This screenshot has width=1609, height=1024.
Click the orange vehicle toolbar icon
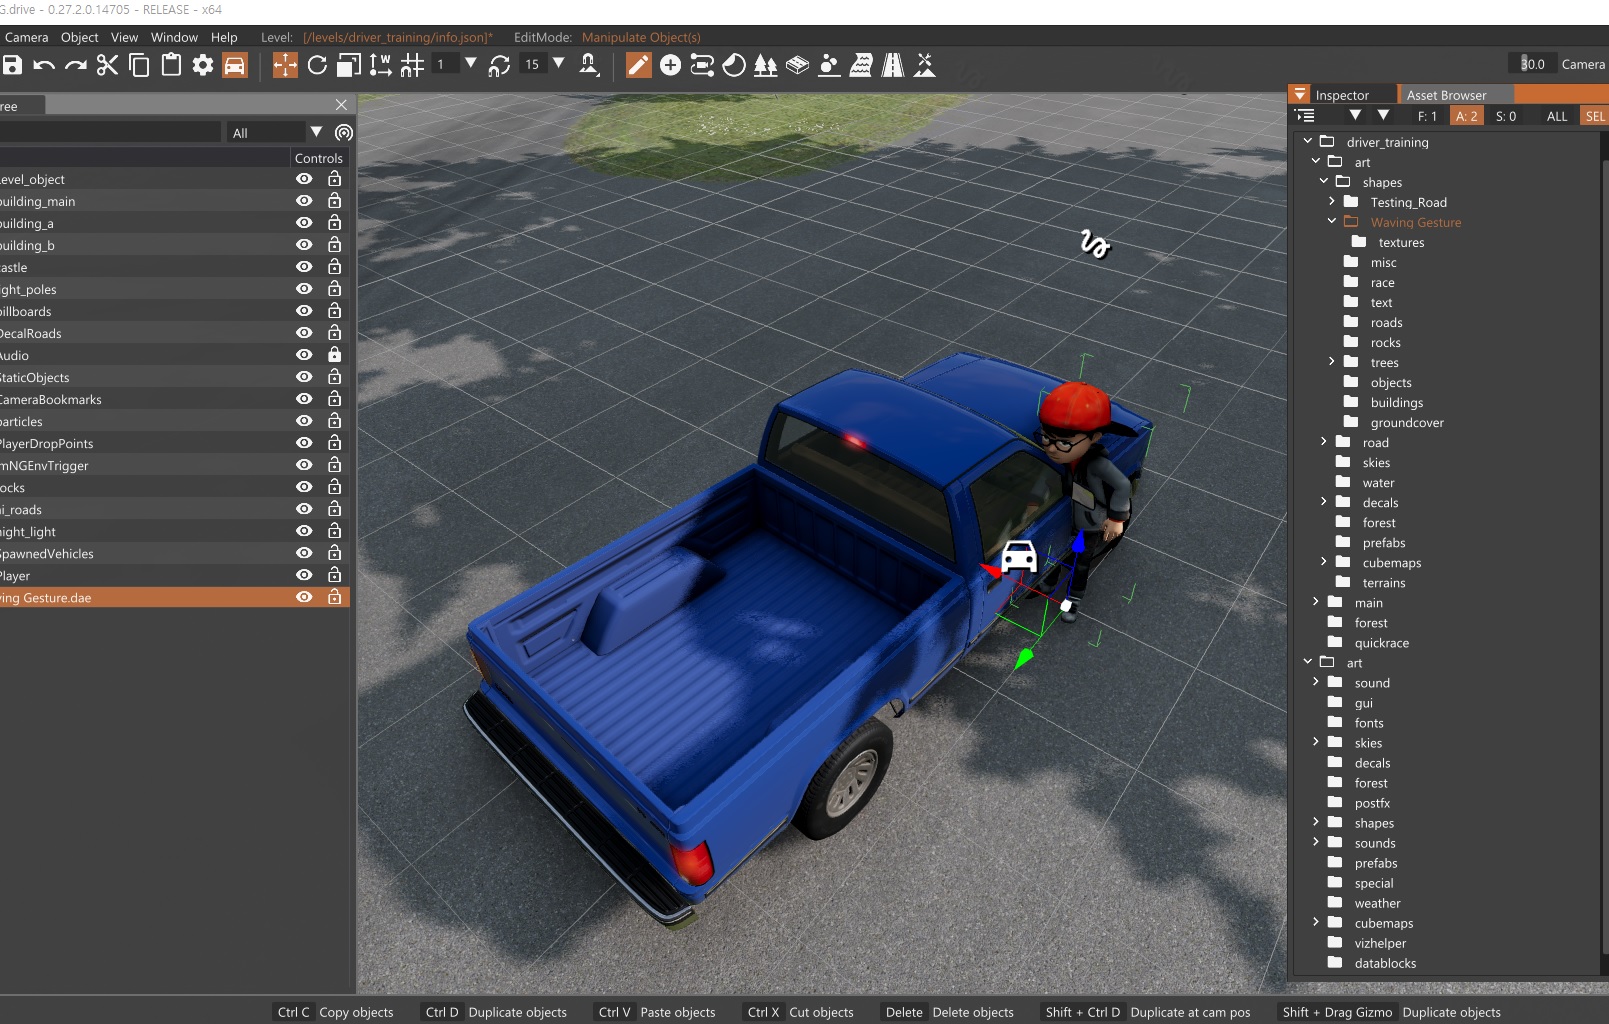(x=234, y=65)
